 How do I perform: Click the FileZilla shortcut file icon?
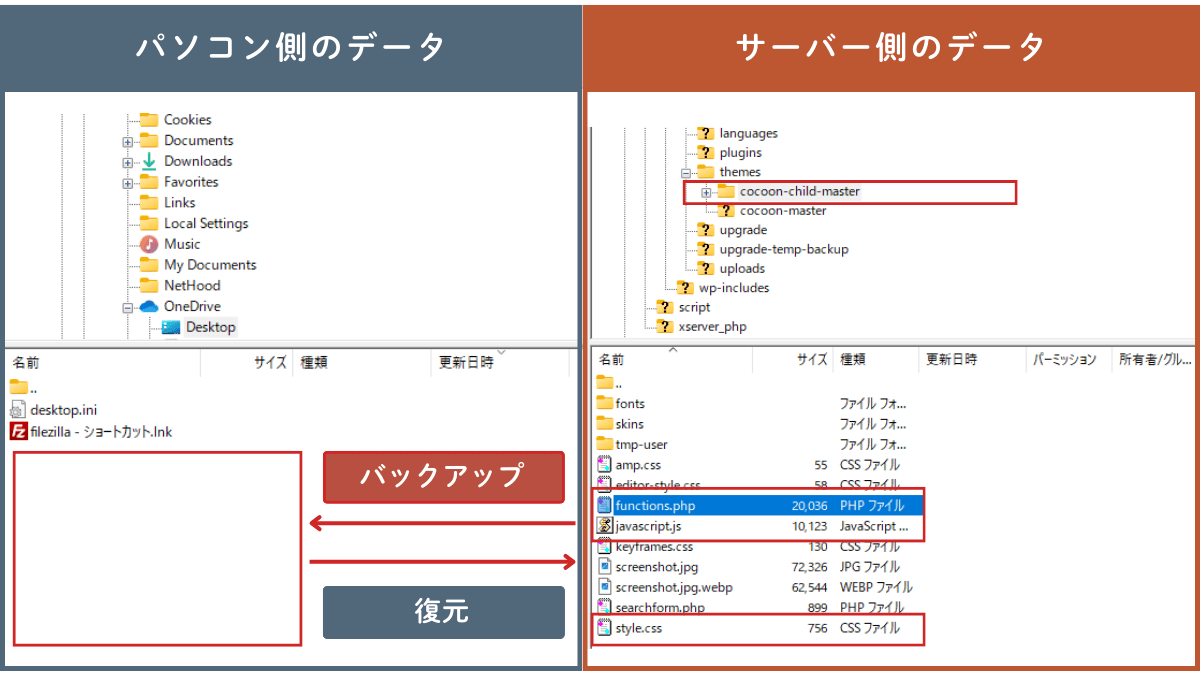[18, 432]
